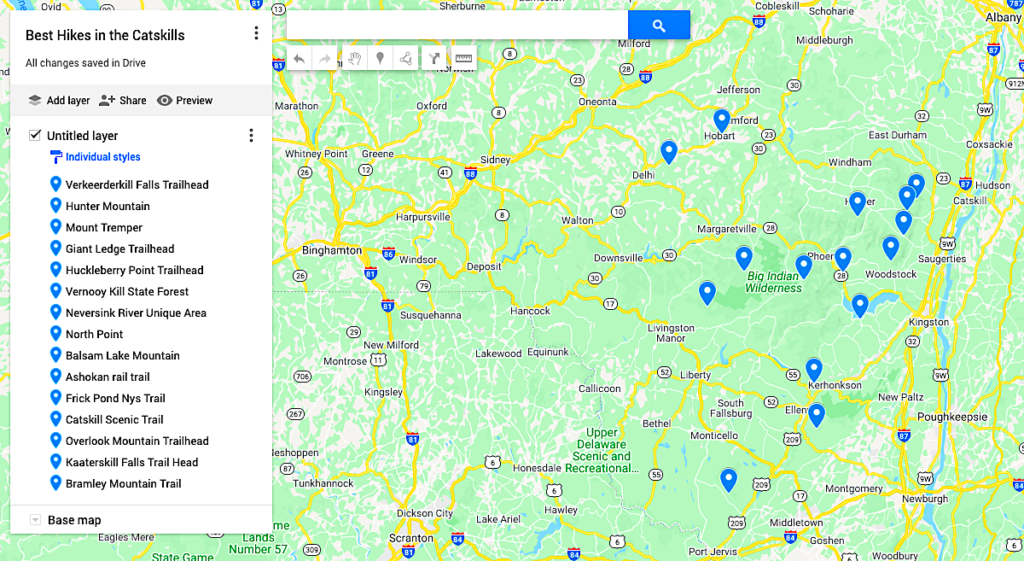Open the Untitled layer three-dot menu

pos(251,135)
